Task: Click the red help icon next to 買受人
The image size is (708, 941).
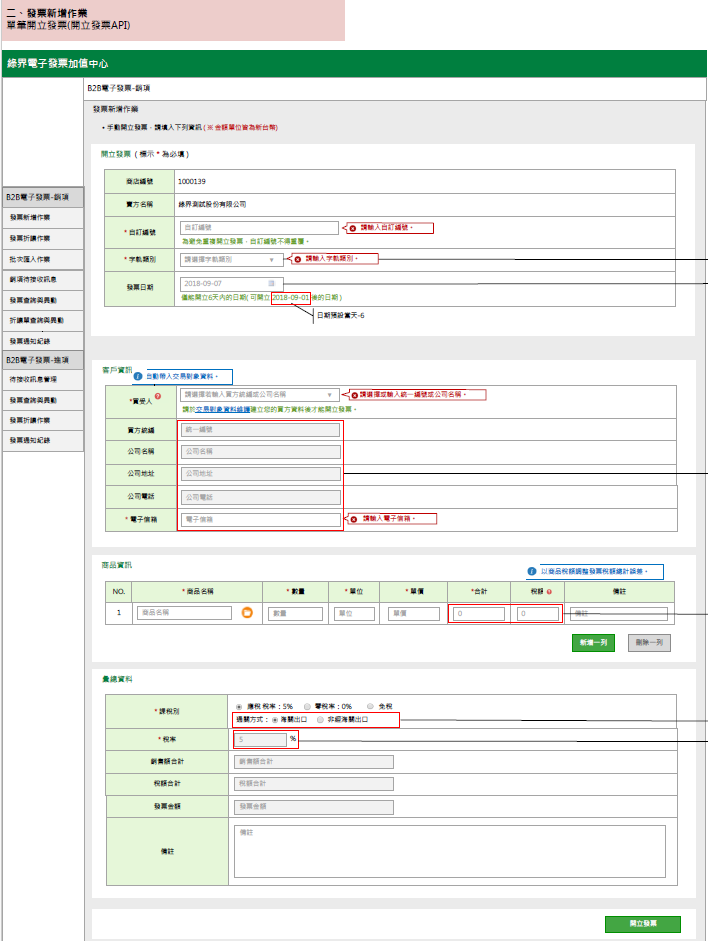Action: (x=158, y=397)
